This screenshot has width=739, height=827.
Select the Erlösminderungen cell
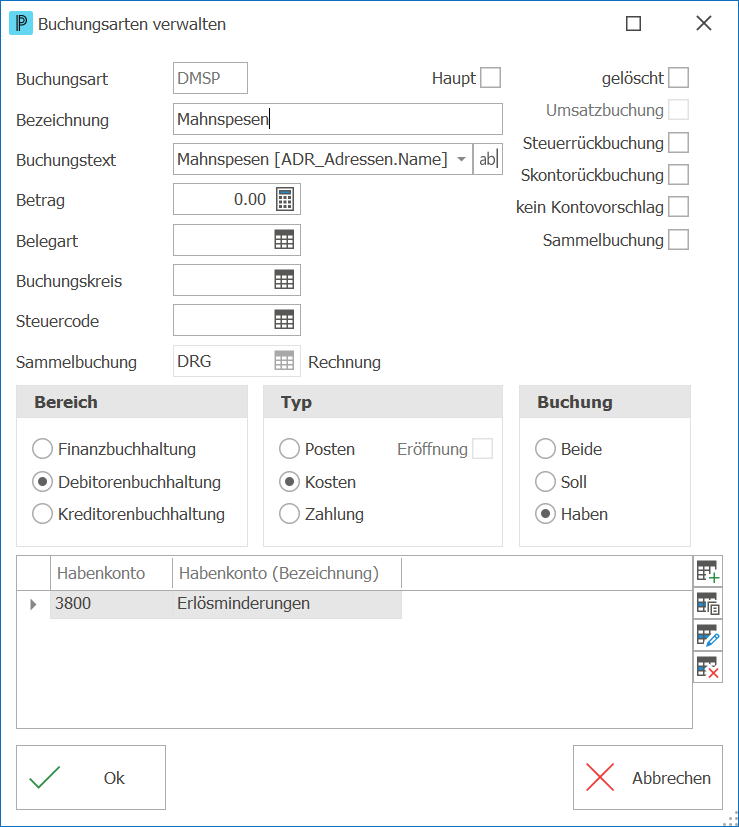(x=287, y=604)
